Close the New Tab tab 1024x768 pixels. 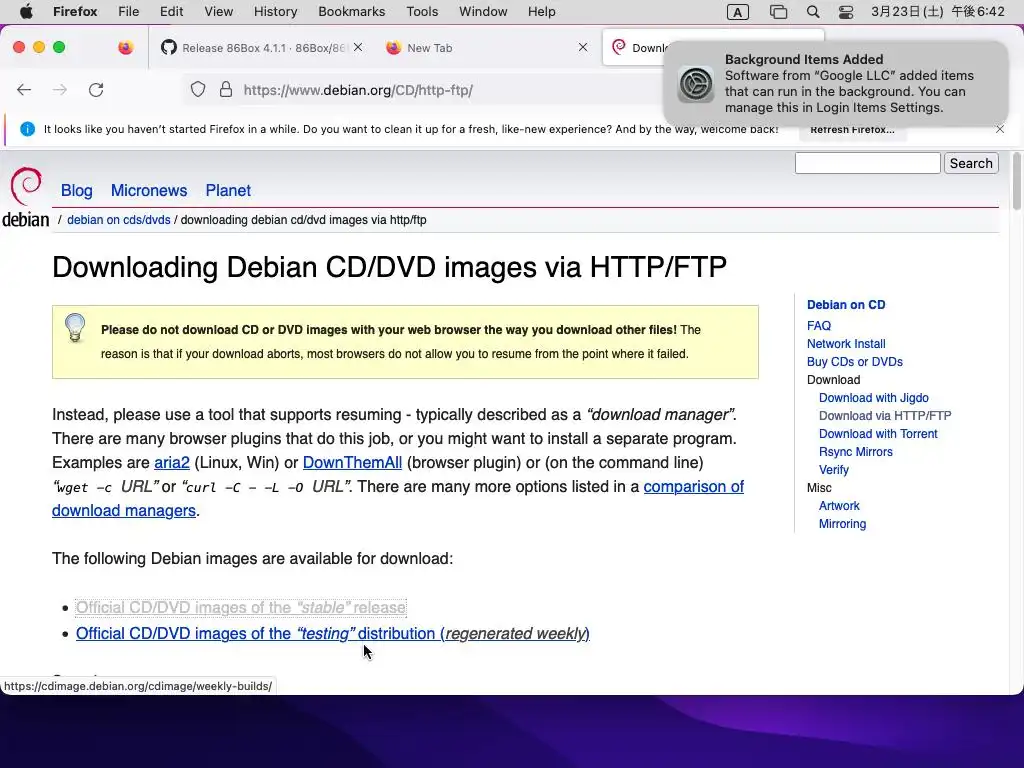[583, 47]
